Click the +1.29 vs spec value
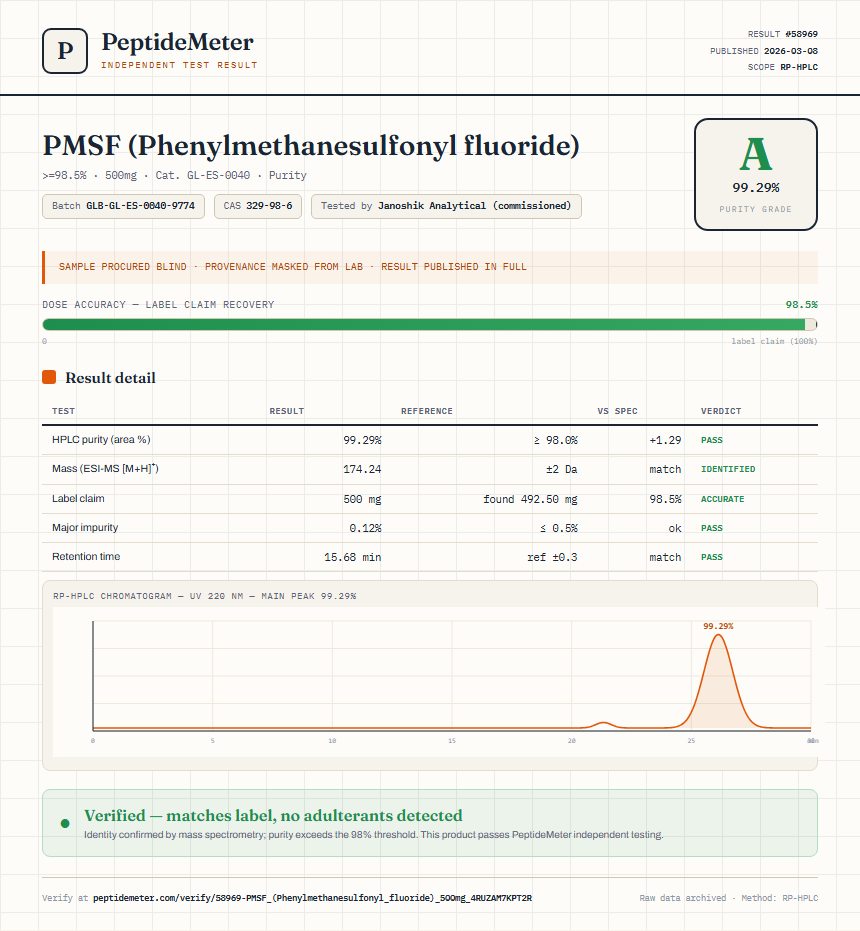Screen dimensions: 860x931 (665, 440)
